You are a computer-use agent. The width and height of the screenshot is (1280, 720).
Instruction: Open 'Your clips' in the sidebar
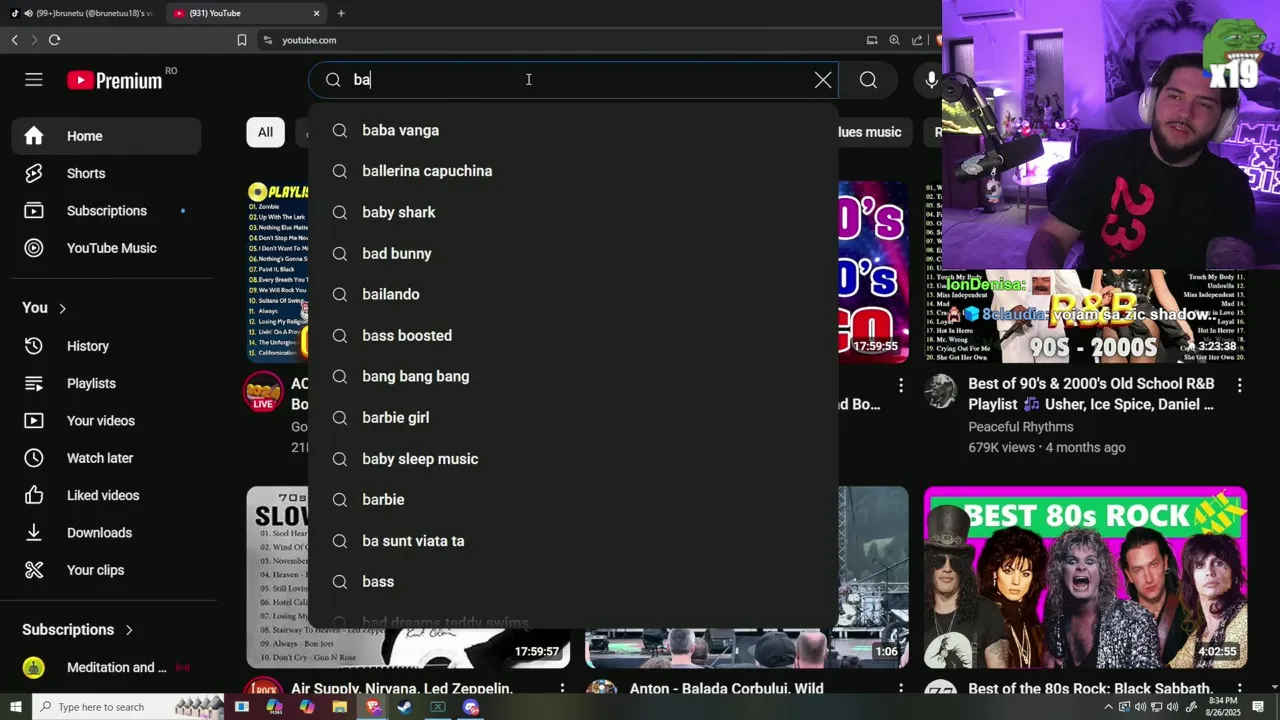106,570
